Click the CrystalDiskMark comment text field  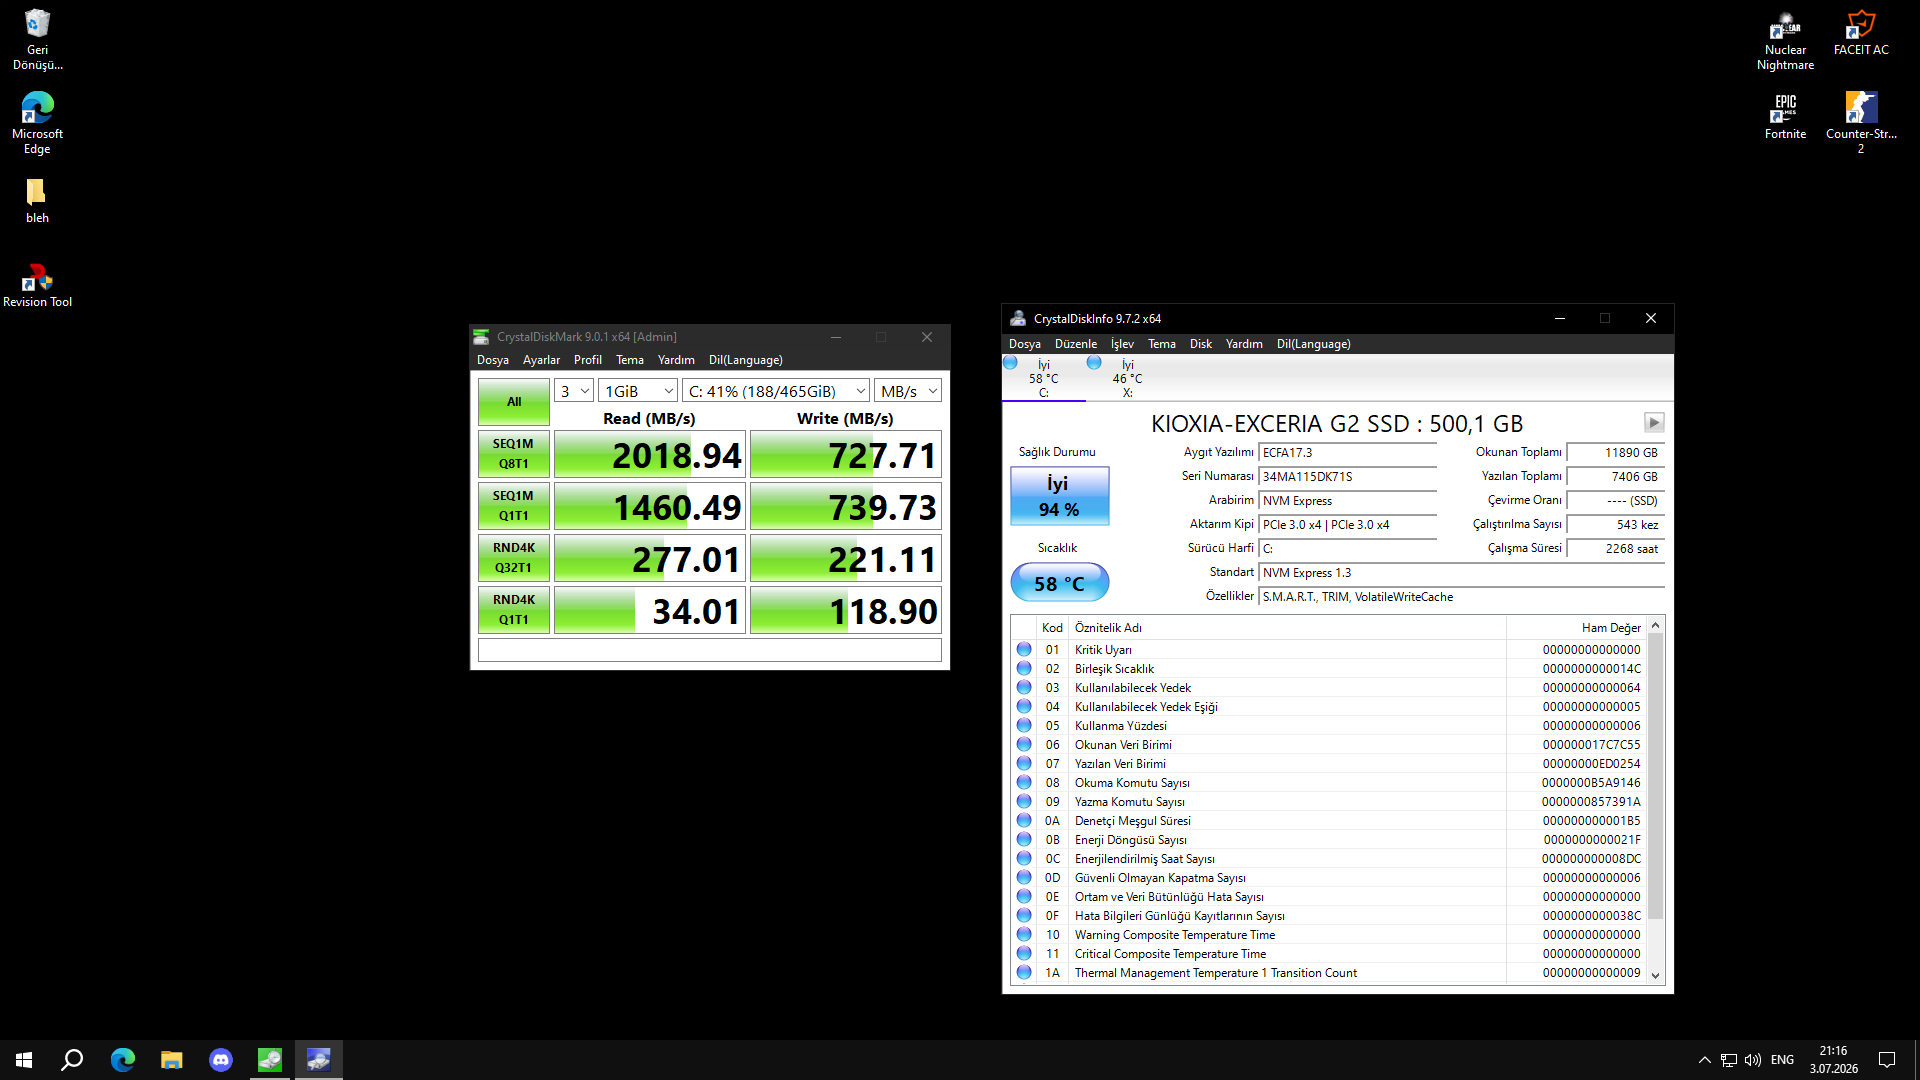click(x=710, y=650)
